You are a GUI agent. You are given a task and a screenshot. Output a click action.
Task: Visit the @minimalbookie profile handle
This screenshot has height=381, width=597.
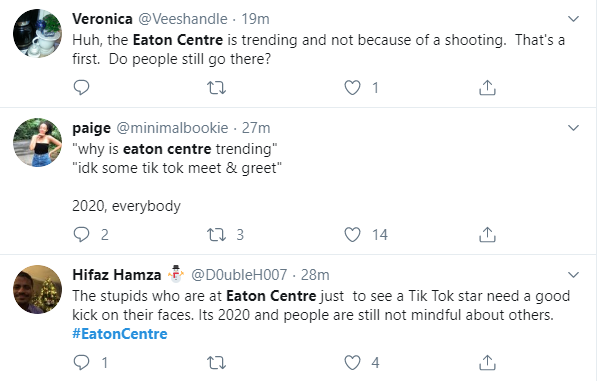[172, 128]
